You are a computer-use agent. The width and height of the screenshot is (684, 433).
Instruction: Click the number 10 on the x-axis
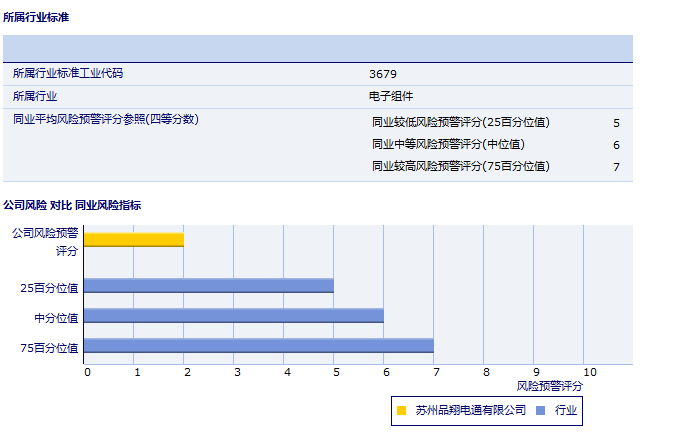(x=589, y=372)
